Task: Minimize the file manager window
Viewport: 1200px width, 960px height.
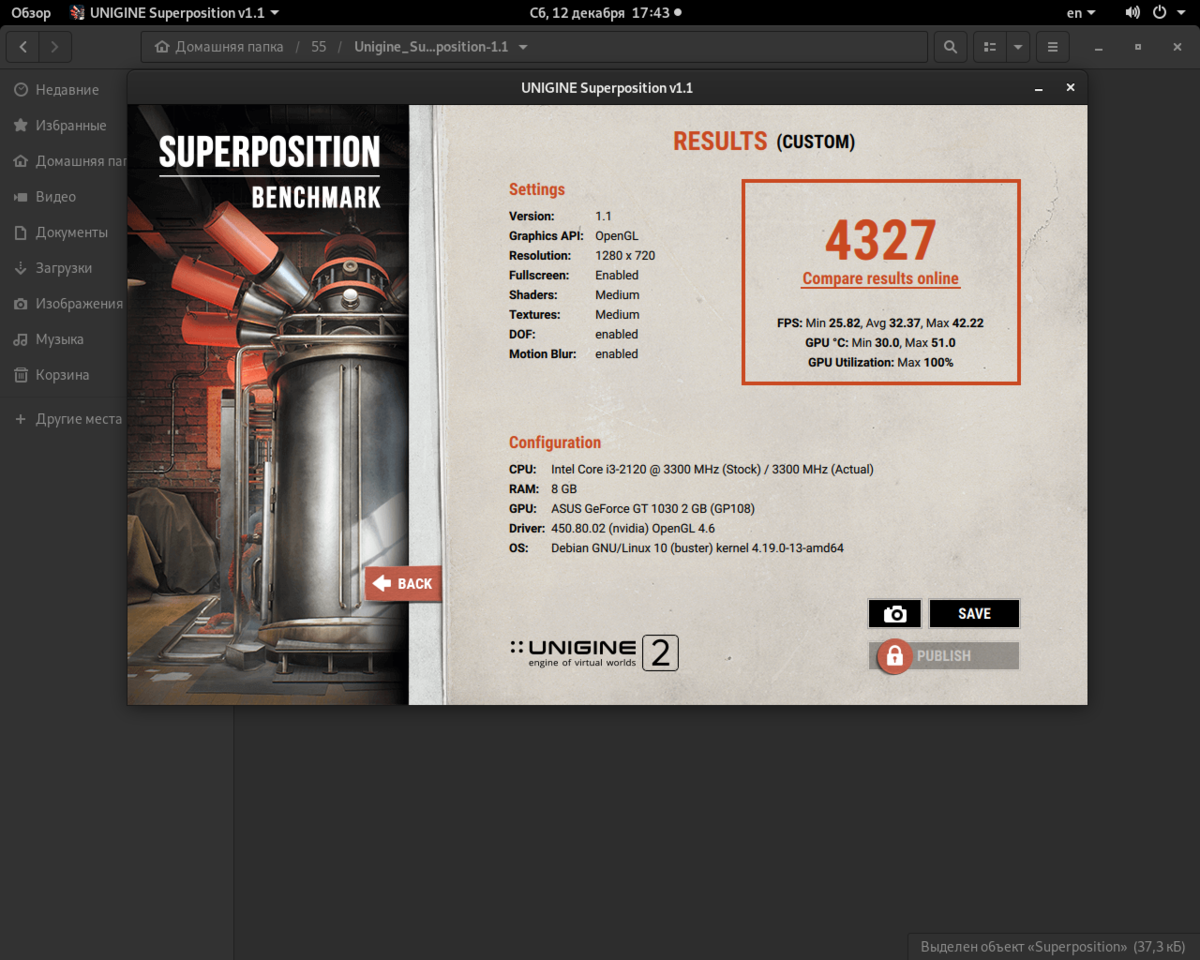Action: tap(1099, 47)
